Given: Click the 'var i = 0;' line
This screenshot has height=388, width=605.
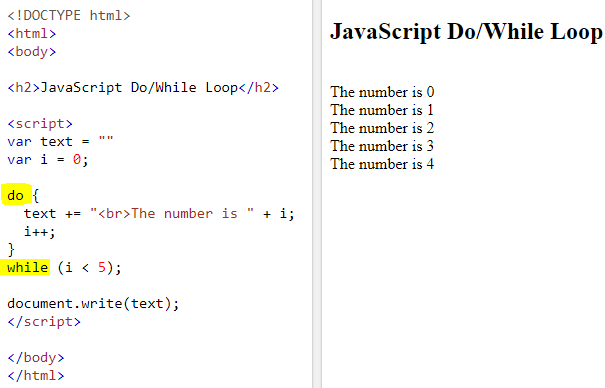Looking at the screenshot, I should (x=48, y=159).
